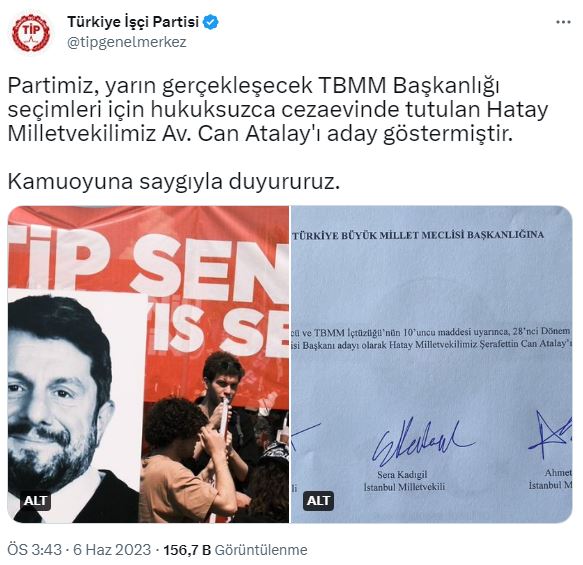Click the 6 Haz 2023 date
583x565 pixels.
(x=112, y=550)
